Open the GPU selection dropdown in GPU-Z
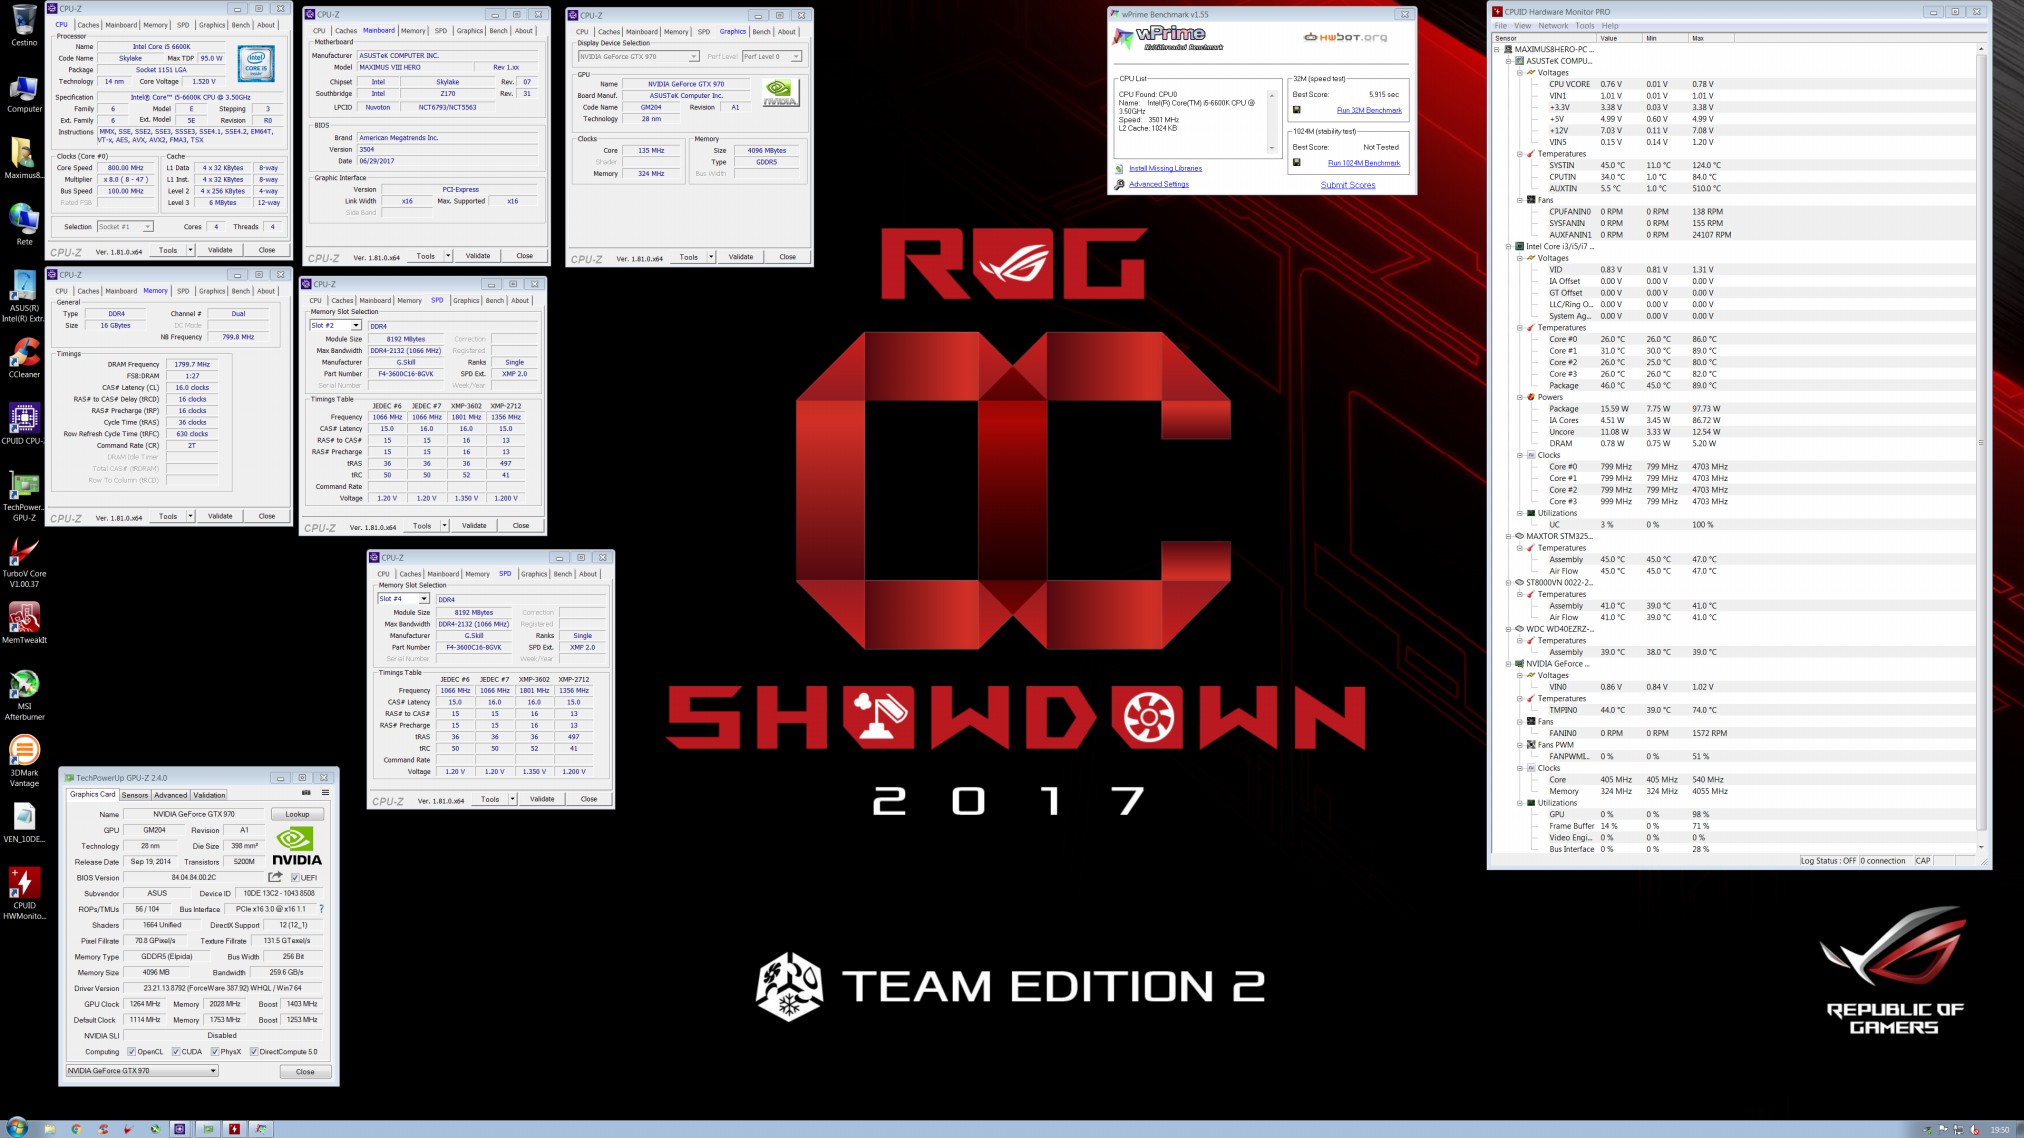 pyautogui.click(x=142, y=1071)
